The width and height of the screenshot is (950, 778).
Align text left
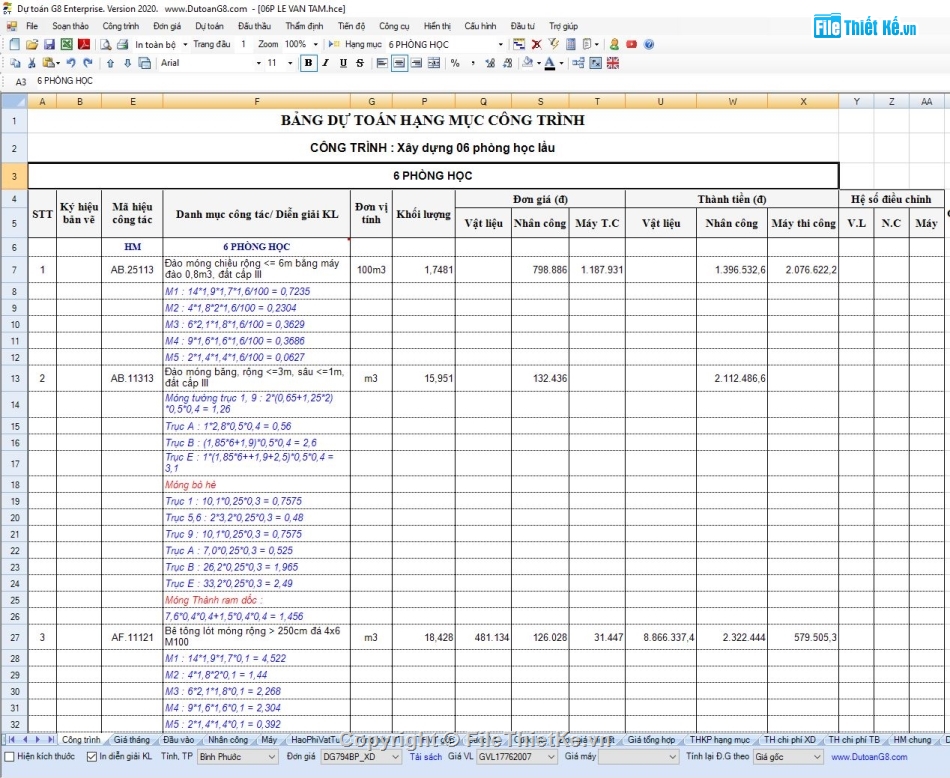(x=382, y=63)
